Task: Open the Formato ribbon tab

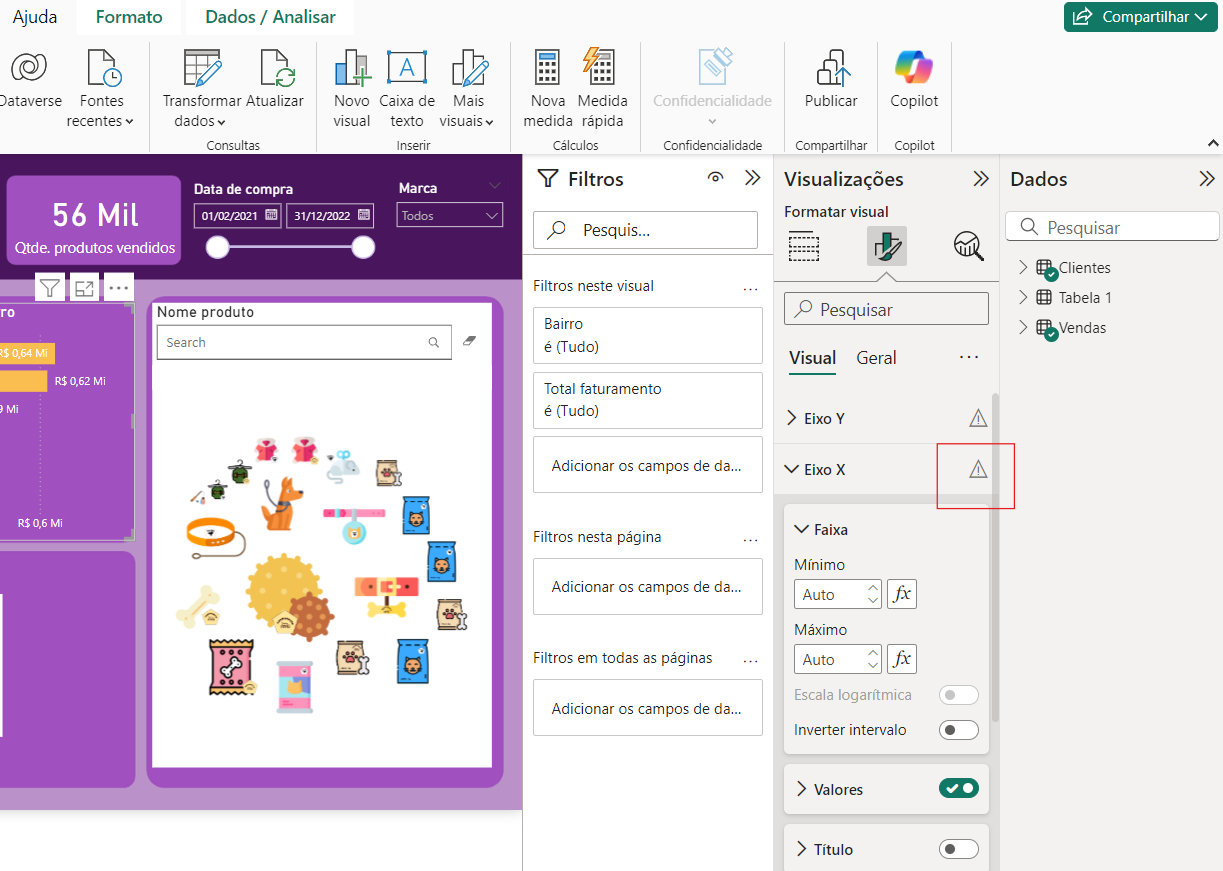Action: (129, 17)
